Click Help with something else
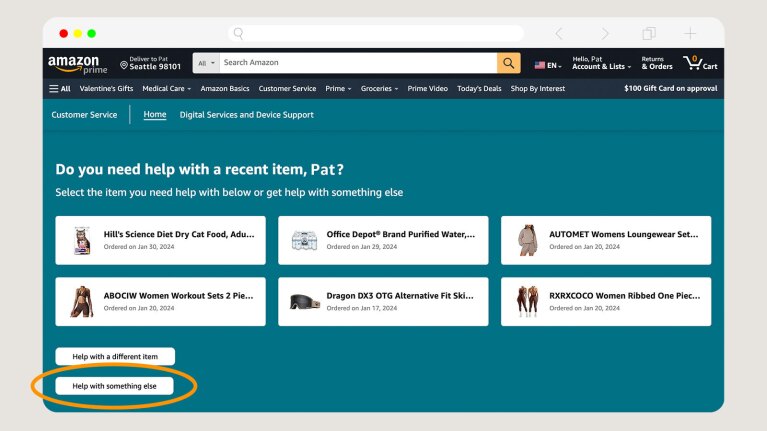The height and width of the screenshot is (431, 767). (x=114, y=386)
